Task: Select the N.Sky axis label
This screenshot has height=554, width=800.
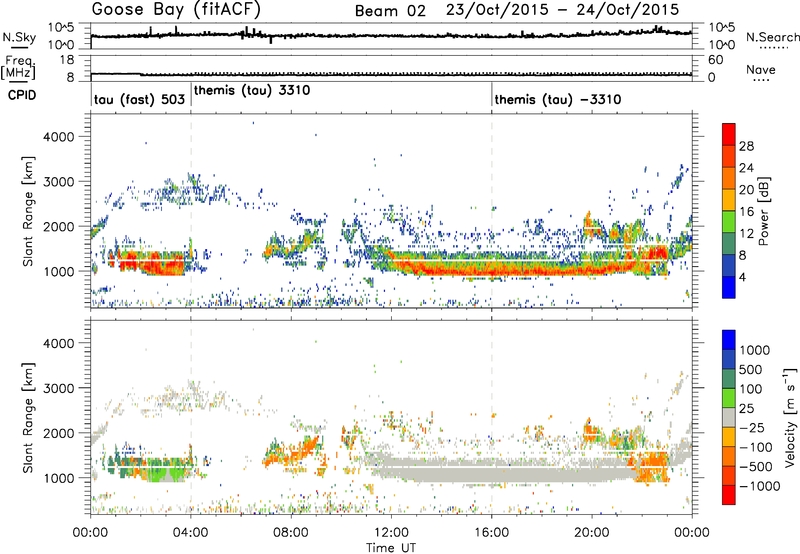Action: click(x=19, y=37)
